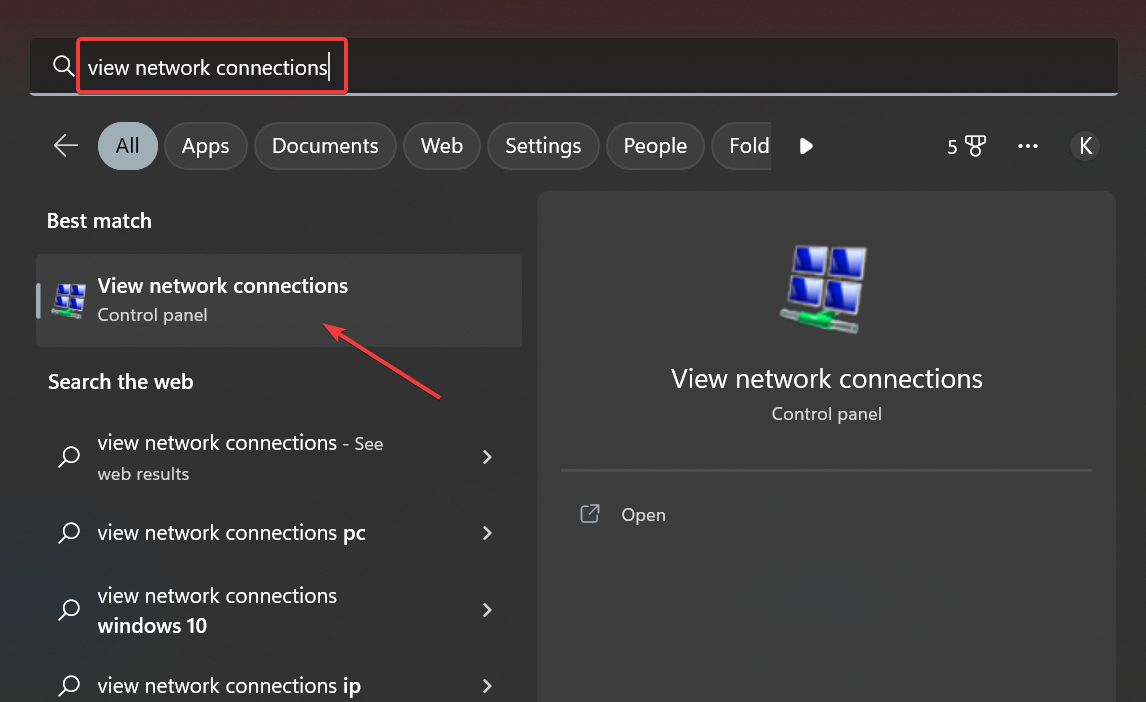Click search icon beside 'windows 10' suggestion

pyautogui.click(x=69, y=609)
